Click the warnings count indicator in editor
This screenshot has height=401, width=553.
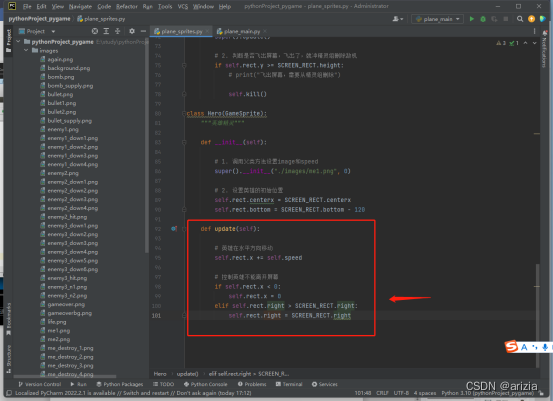(x=501, y=43)
